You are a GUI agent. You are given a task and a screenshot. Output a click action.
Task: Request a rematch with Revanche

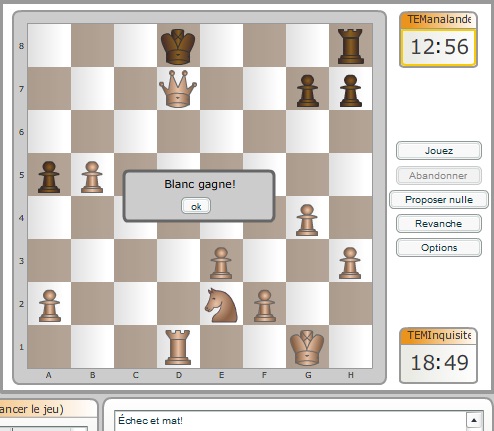click(x=439, y=224)
